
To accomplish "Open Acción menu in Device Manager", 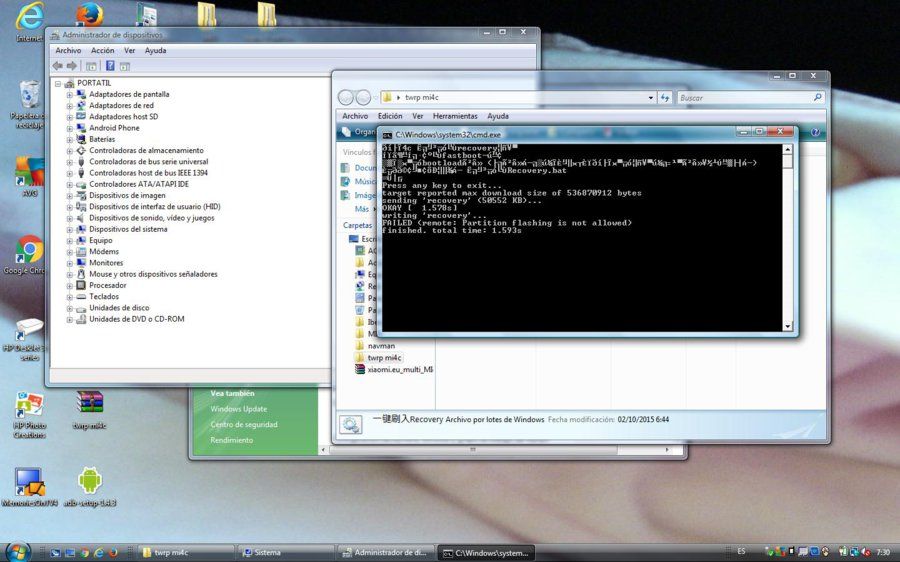I will 102,51.
